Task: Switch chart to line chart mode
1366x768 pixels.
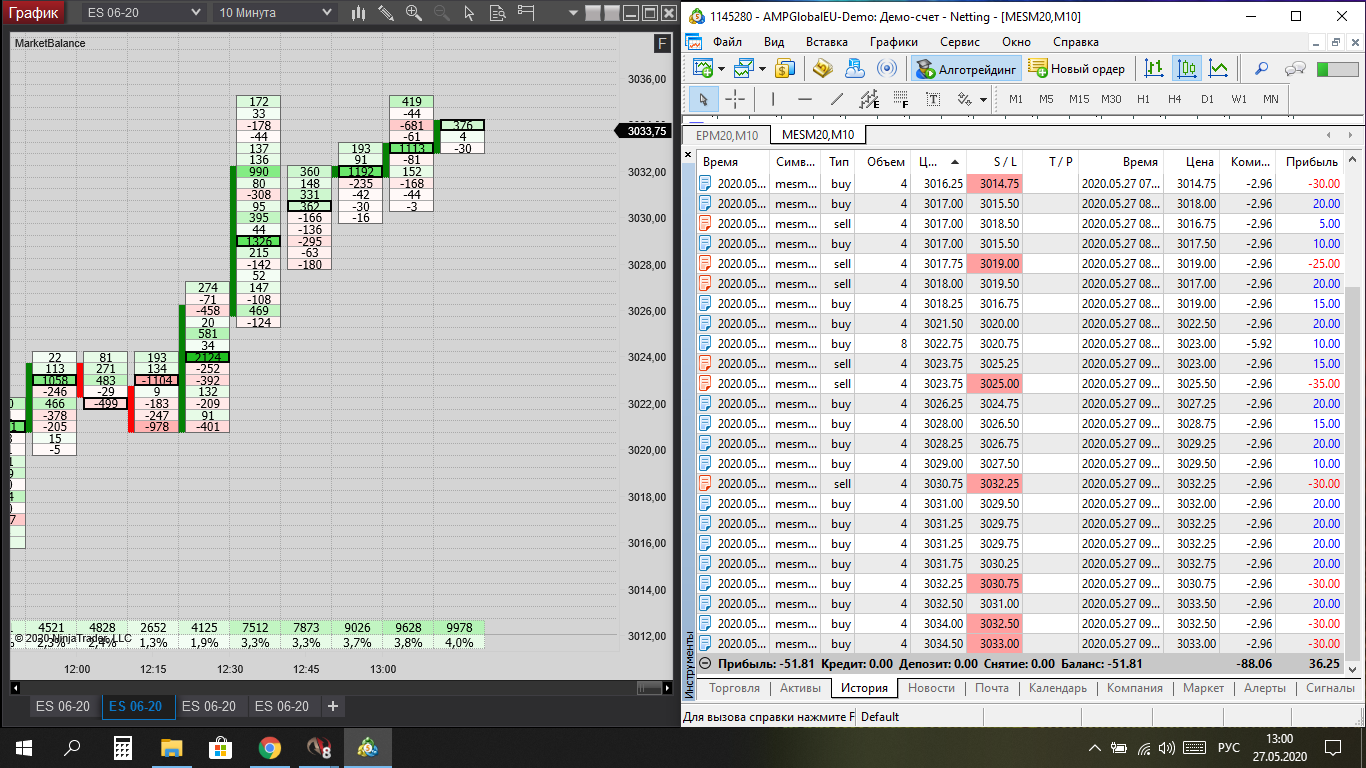Action: [x=1219, y=68]
